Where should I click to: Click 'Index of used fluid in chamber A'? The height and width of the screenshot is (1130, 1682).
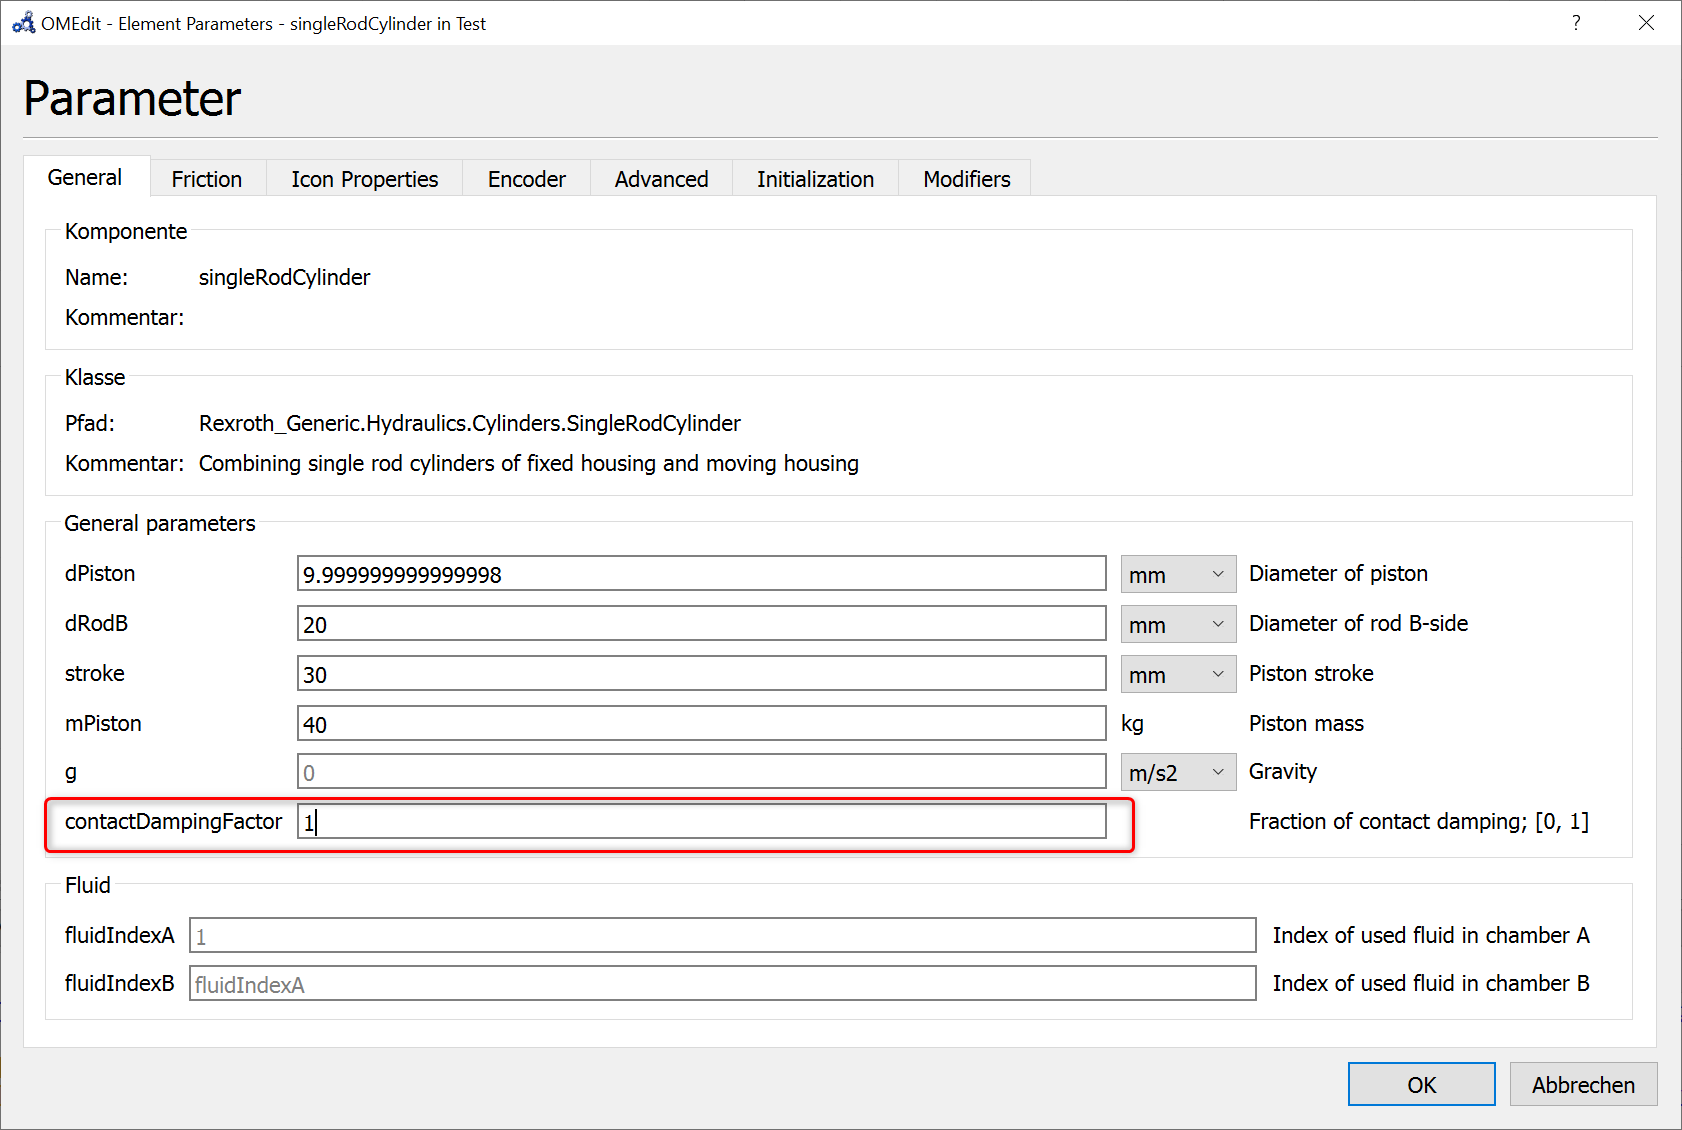pos(1431,936)
